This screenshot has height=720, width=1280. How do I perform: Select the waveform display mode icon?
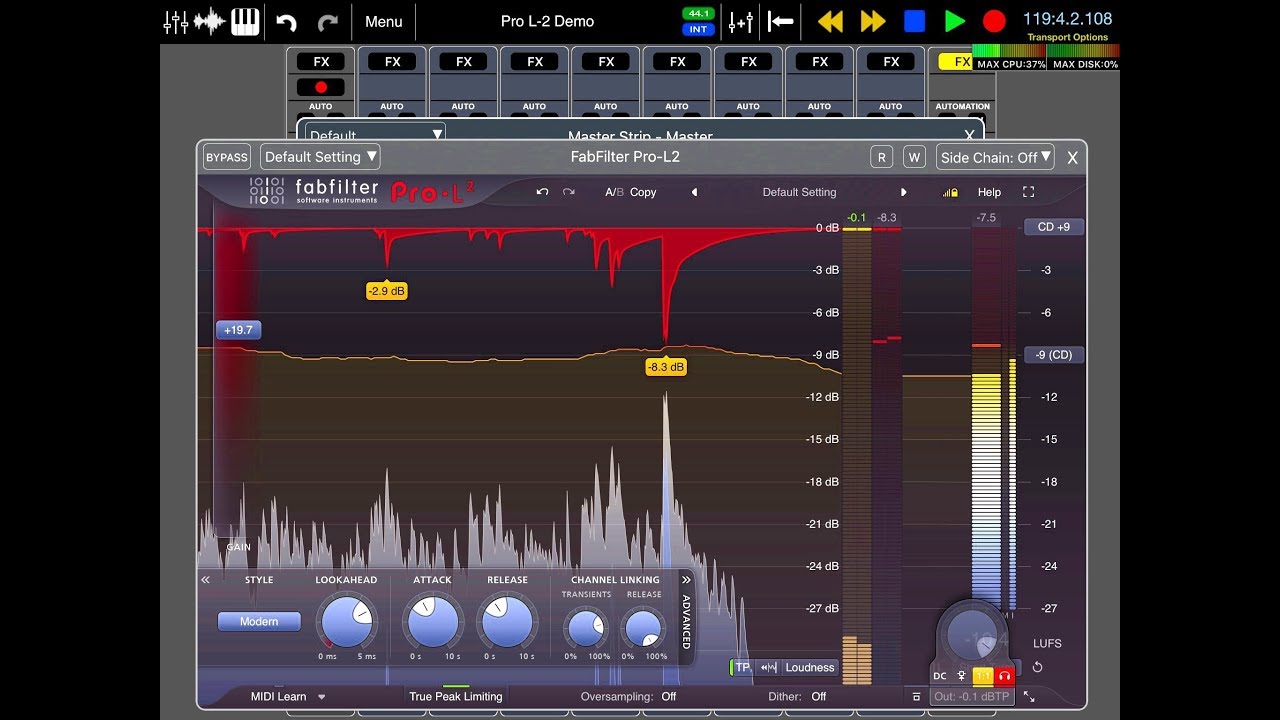coord(768,667)
